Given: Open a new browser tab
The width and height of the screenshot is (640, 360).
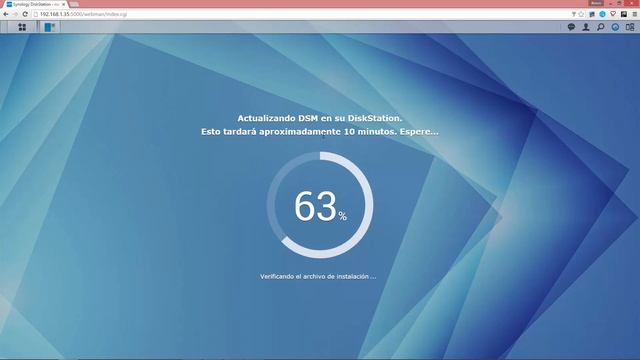Looking at the screenshot, I should (74, 4).
